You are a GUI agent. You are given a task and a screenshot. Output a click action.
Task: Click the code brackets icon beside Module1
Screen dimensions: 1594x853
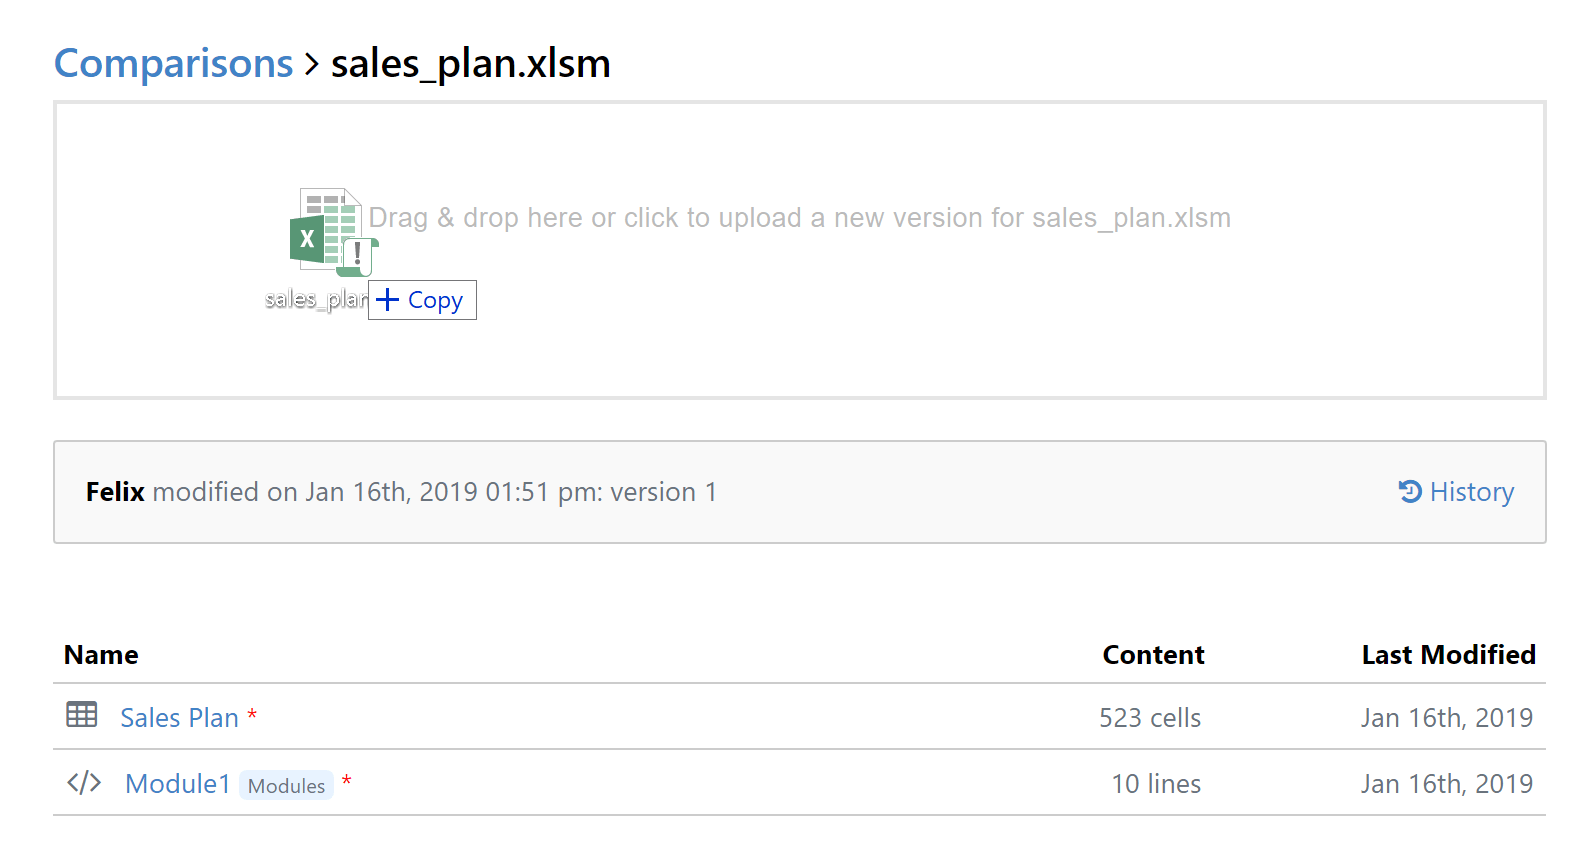[84, 783]
